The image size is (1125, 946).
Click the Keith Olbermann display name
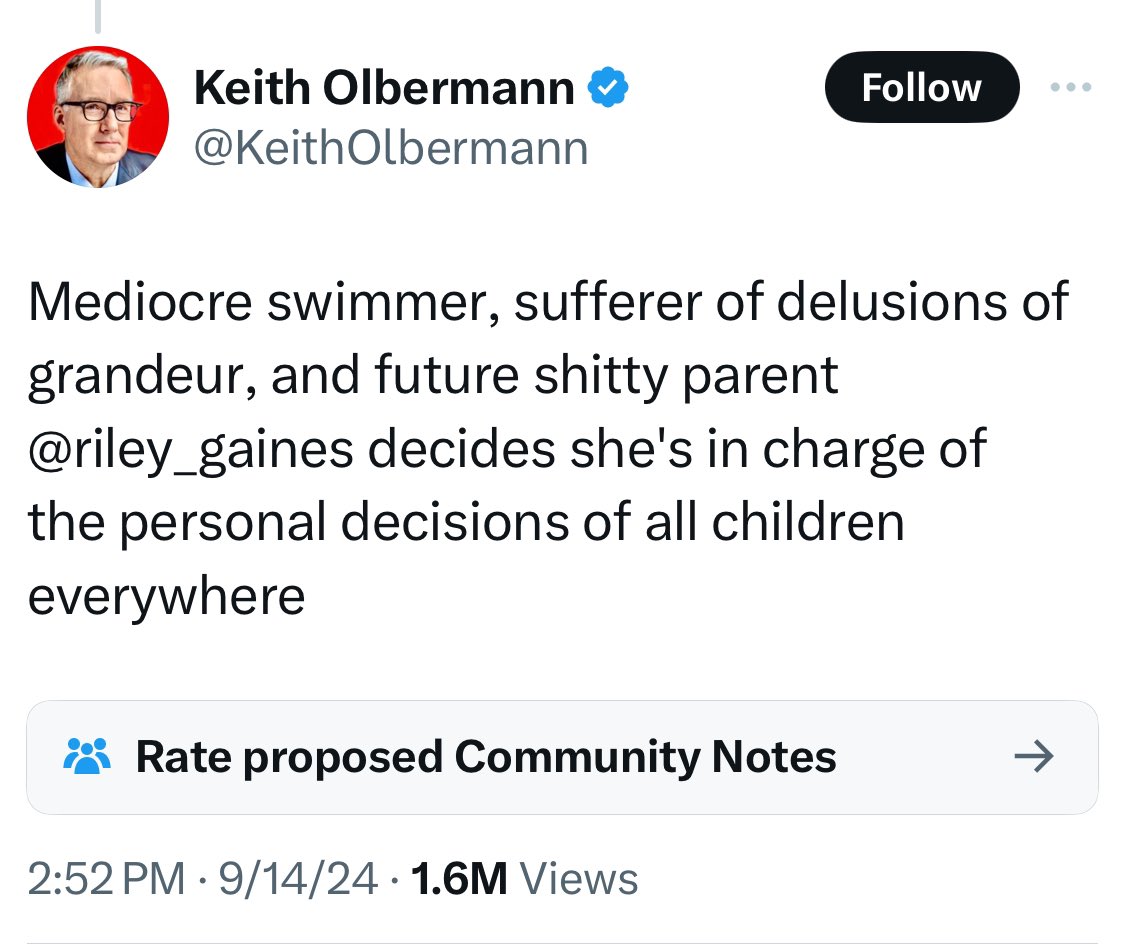384,90
